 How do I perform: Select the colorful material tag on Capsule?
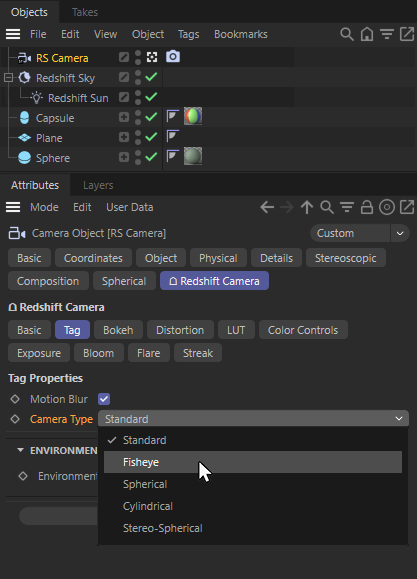pyautogui.click(x=193, y=116)
